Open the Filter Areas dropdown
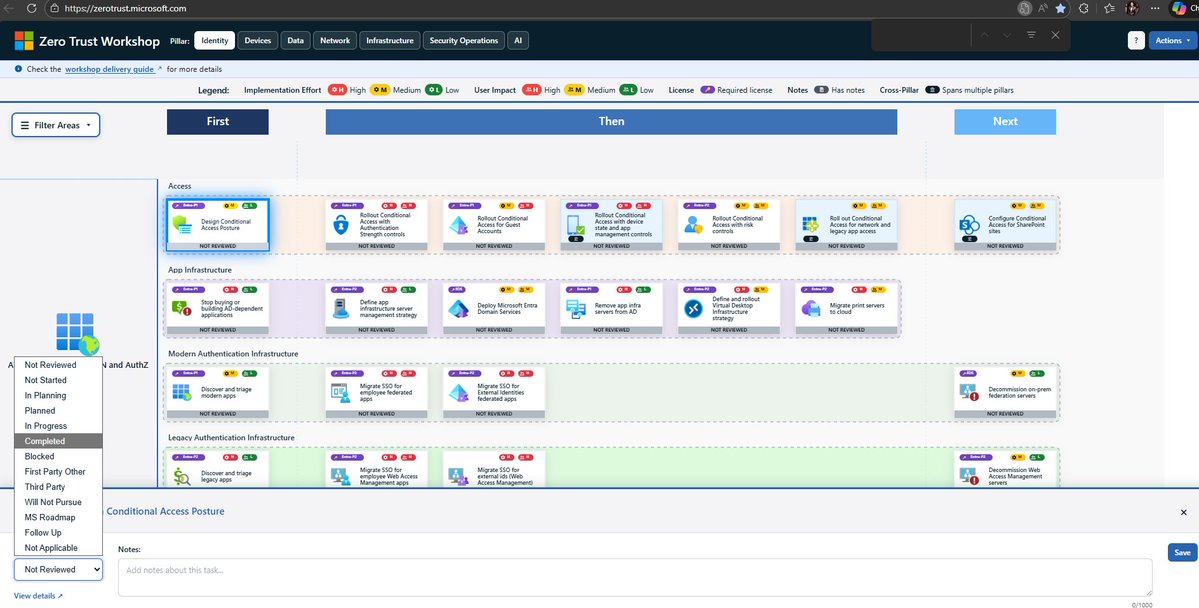The height and width of the screenshot is (608, 1199). coord(56,125)
